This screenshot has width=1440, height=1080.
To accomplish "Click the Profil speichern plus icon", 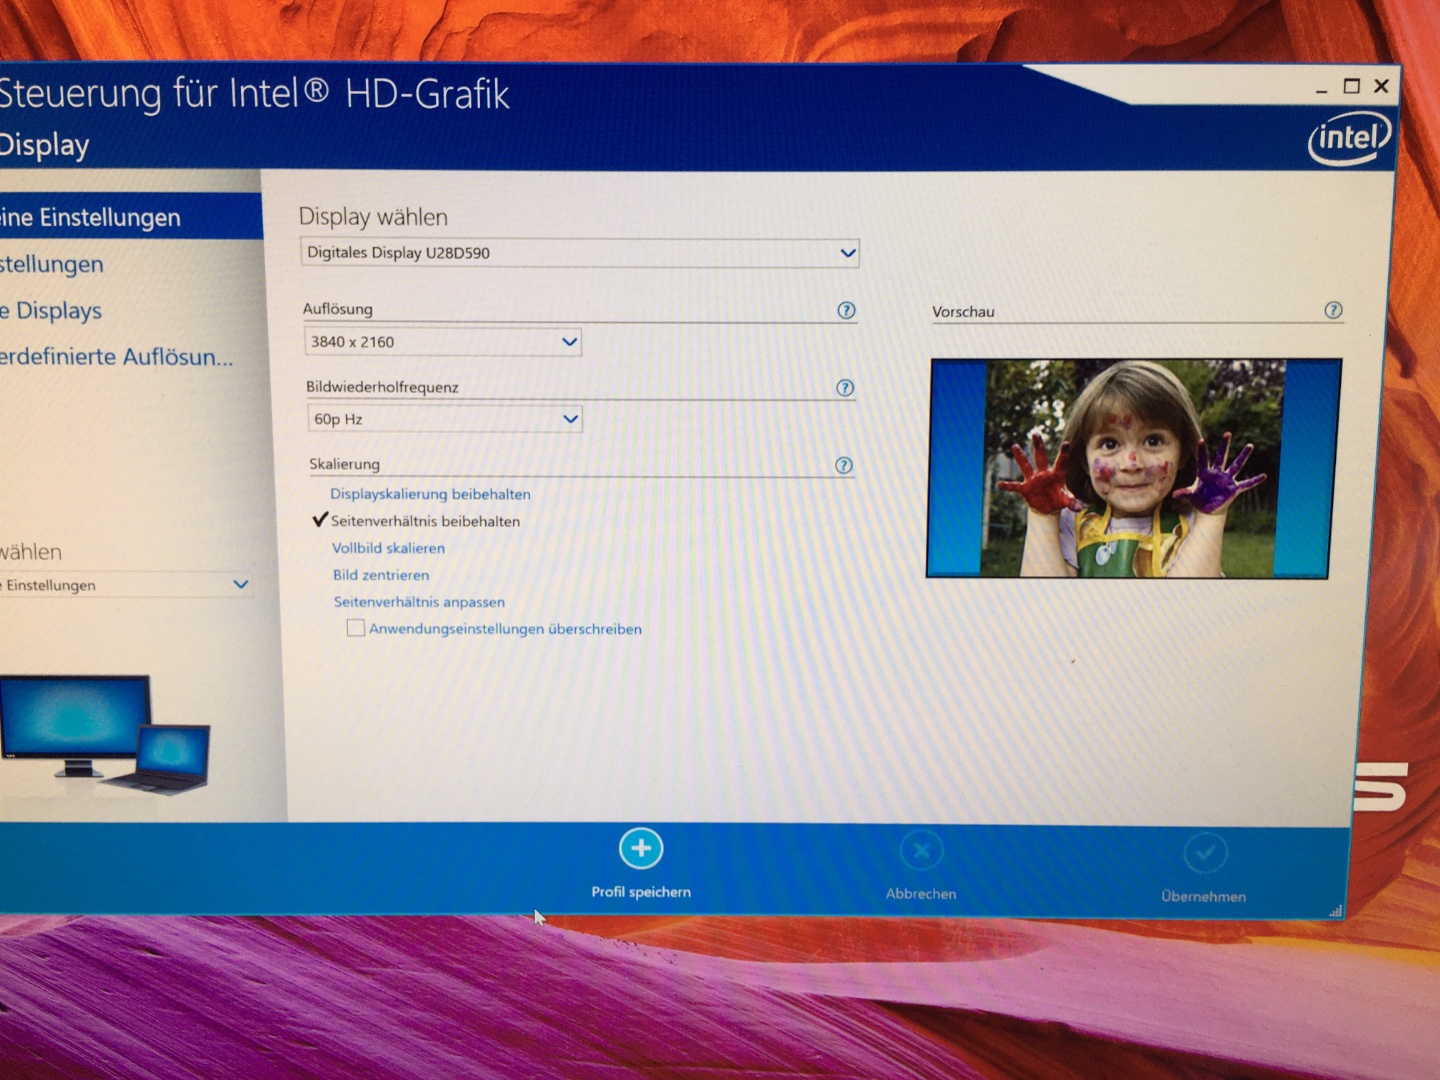I will (641, 849).
